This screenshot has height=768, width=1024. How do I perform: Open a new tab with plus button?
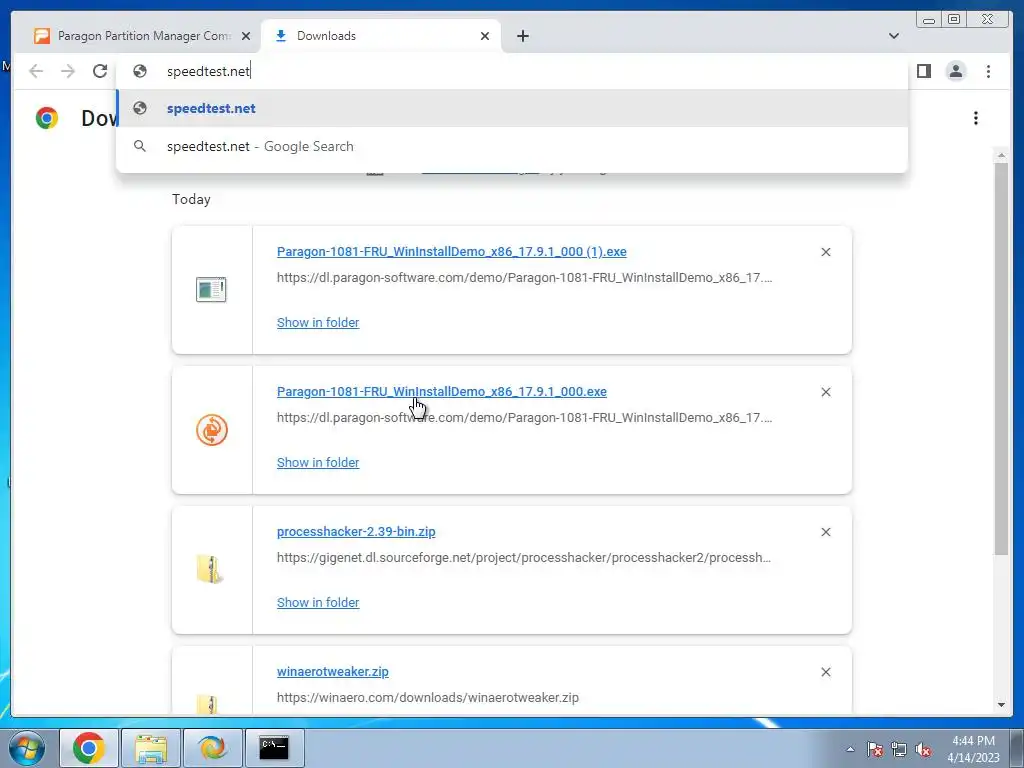(522, 36)
